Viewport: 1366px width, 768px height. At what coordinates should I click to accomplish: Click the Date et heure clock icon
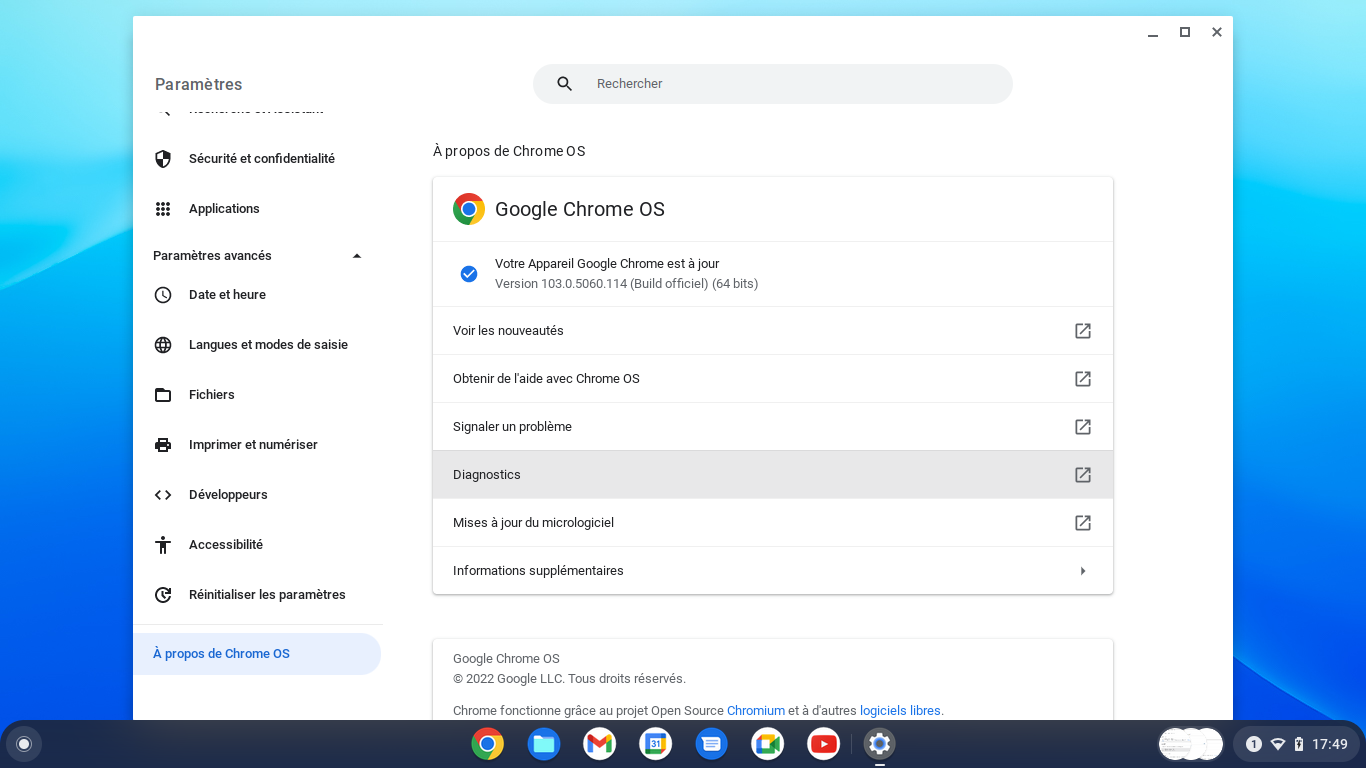163,295
